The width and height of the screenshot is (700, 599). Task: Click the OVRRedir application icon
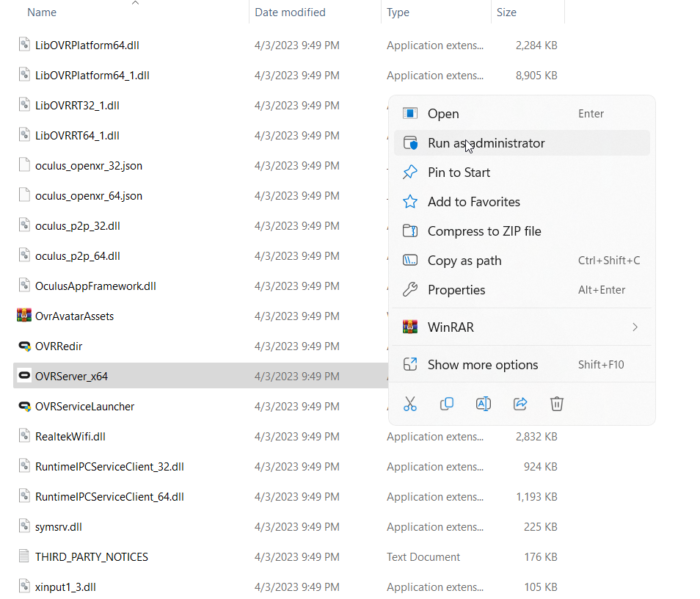coord(24,346)
